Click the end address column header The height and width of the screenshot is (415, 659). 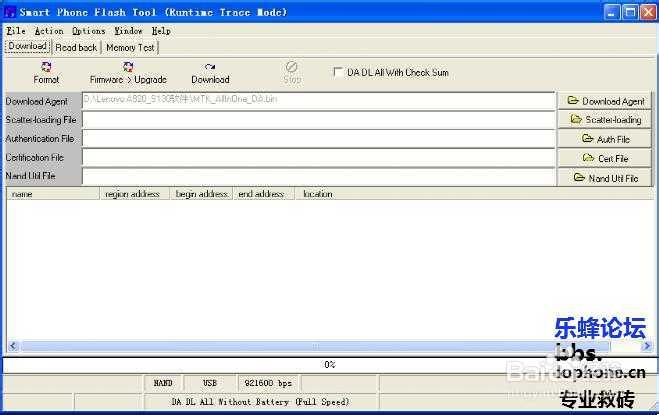[264, 194]
